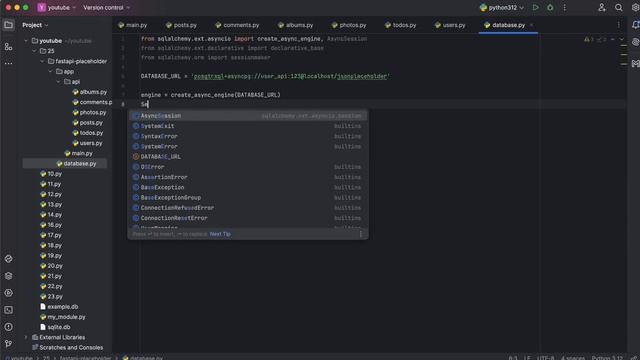Open the AI Assistant tool window icon

635,42
